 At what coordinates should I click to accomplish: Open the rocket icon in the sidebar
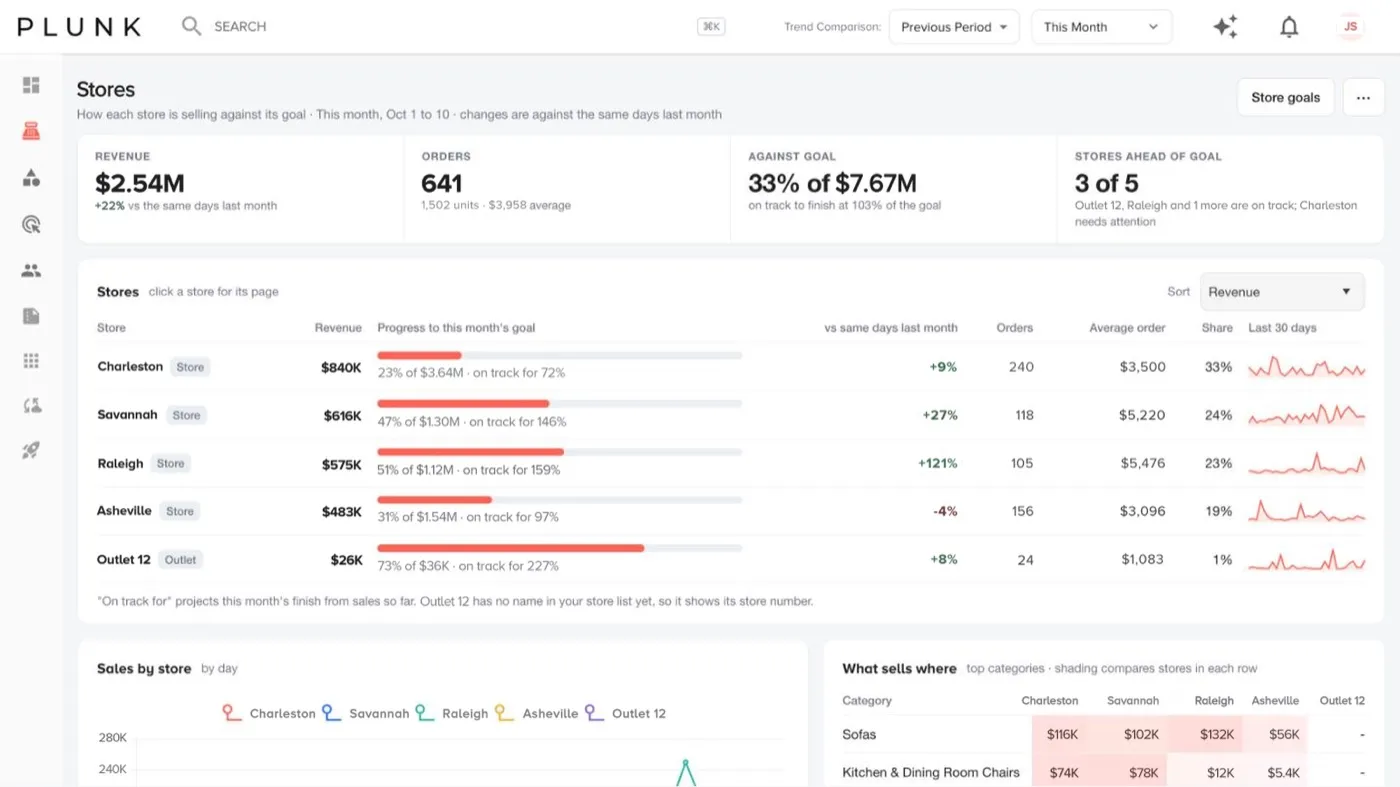pyautogui.click(x=31, y=451)
